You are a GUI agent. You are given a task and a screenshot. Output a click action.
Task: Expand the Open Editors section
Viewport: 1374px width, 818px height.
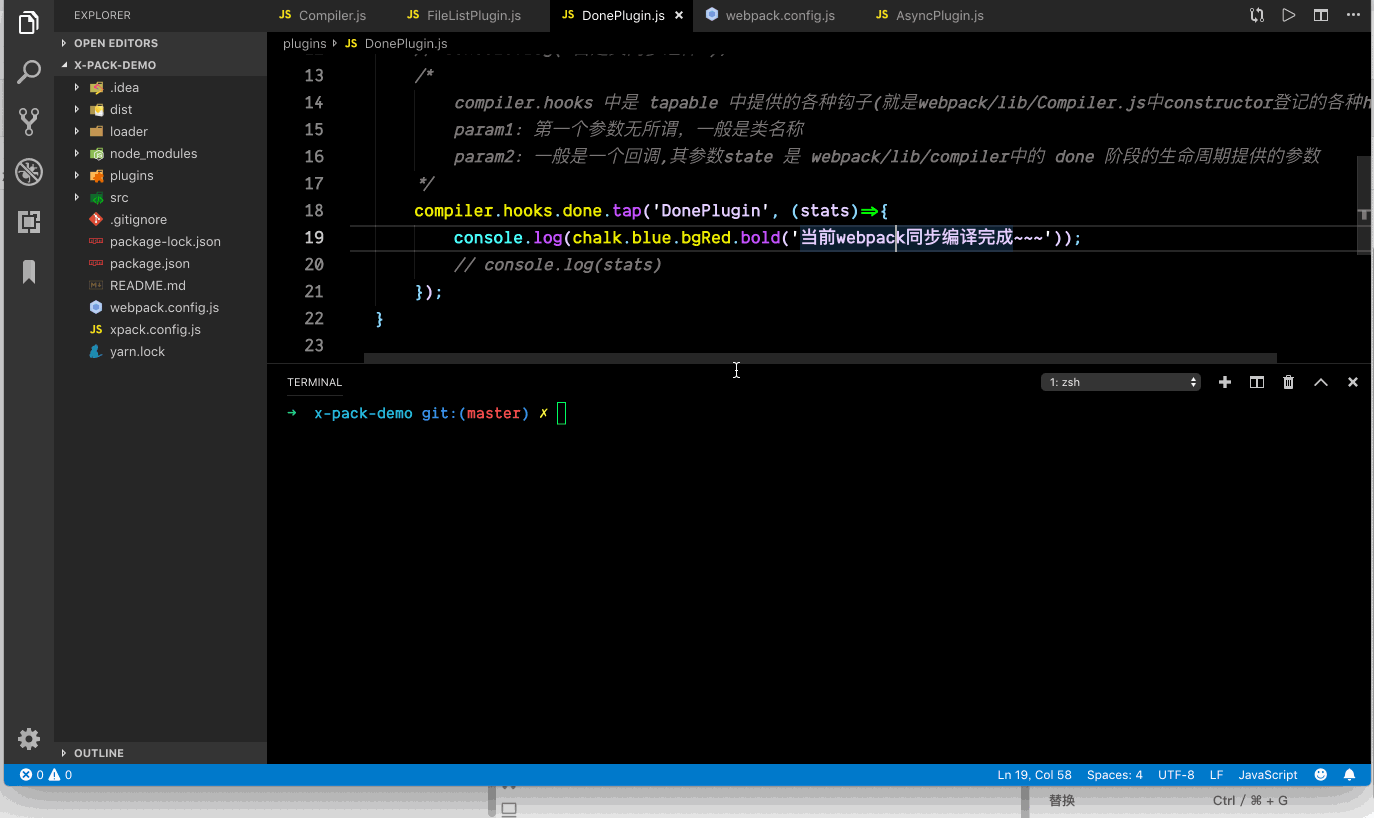[160, 43]
